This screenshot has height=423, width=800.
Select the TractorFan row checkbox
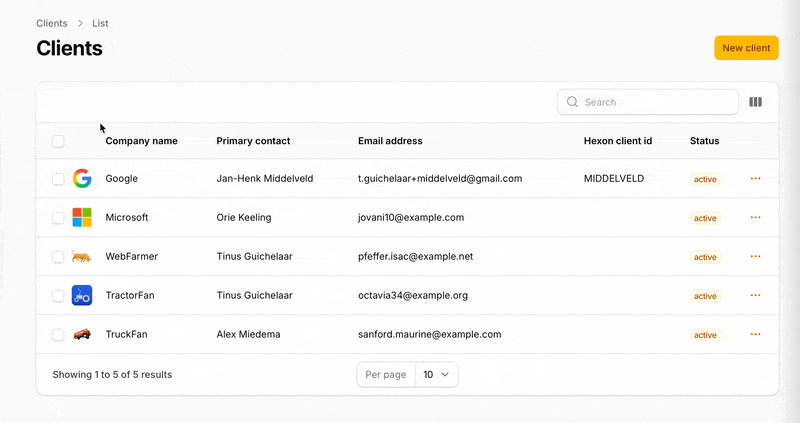tap(58, 295)
